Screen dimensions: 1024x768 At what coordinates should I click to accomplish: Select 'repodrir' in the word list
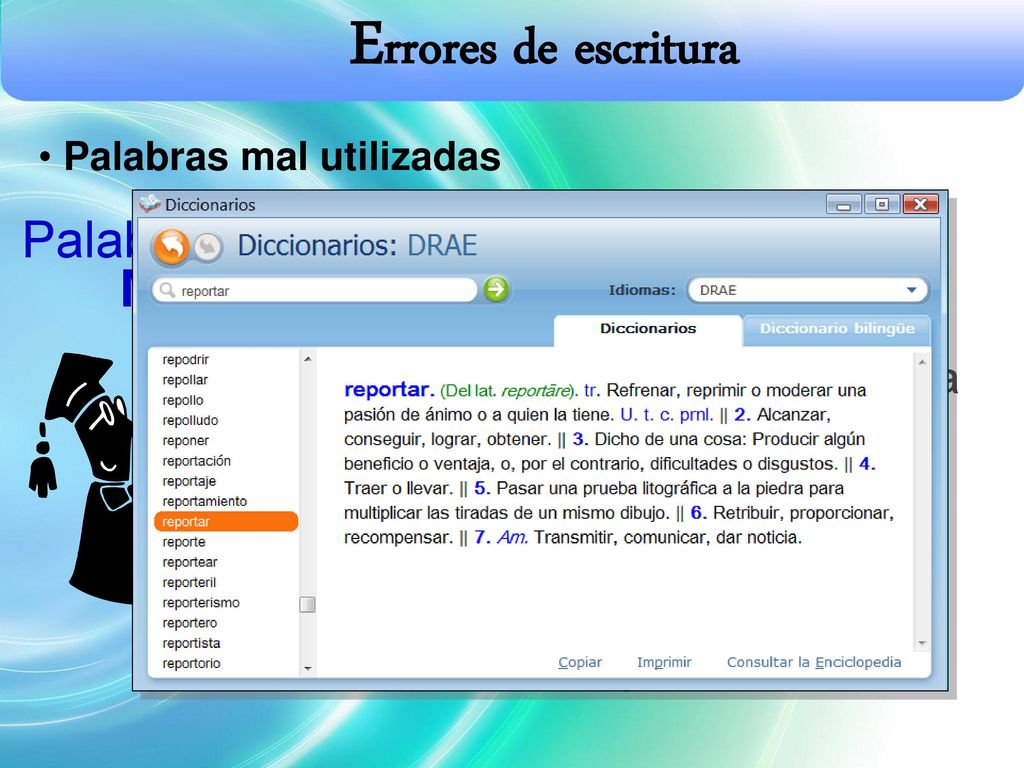pos(185,360)
